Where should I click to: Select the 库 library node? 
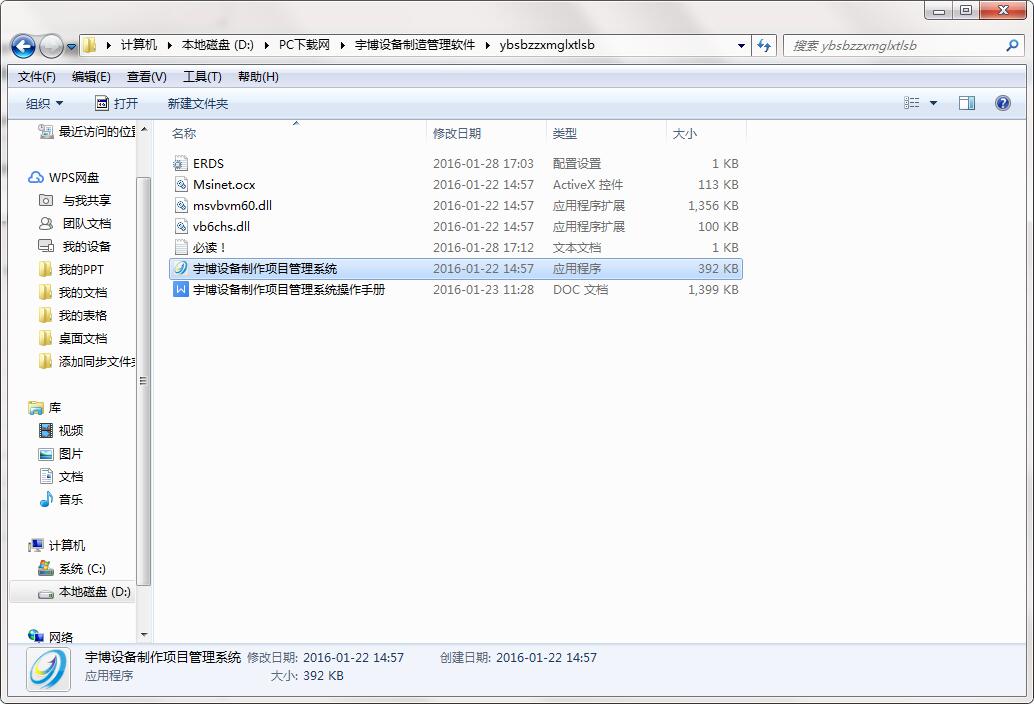click(x=45, y=408)
